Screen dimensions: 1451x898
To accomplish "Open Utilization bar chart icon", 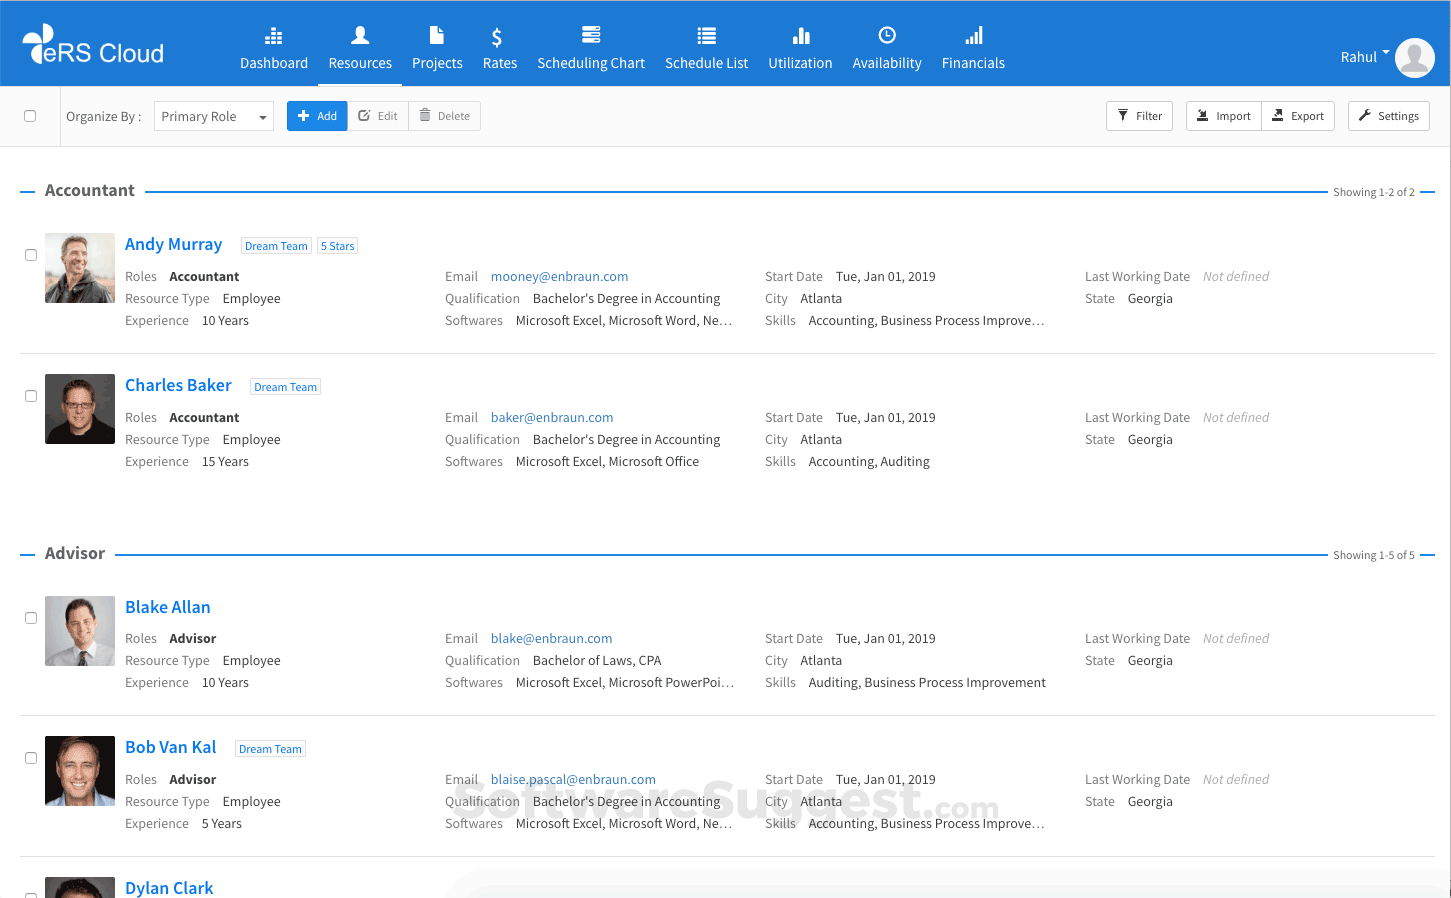I will point(800,36).
